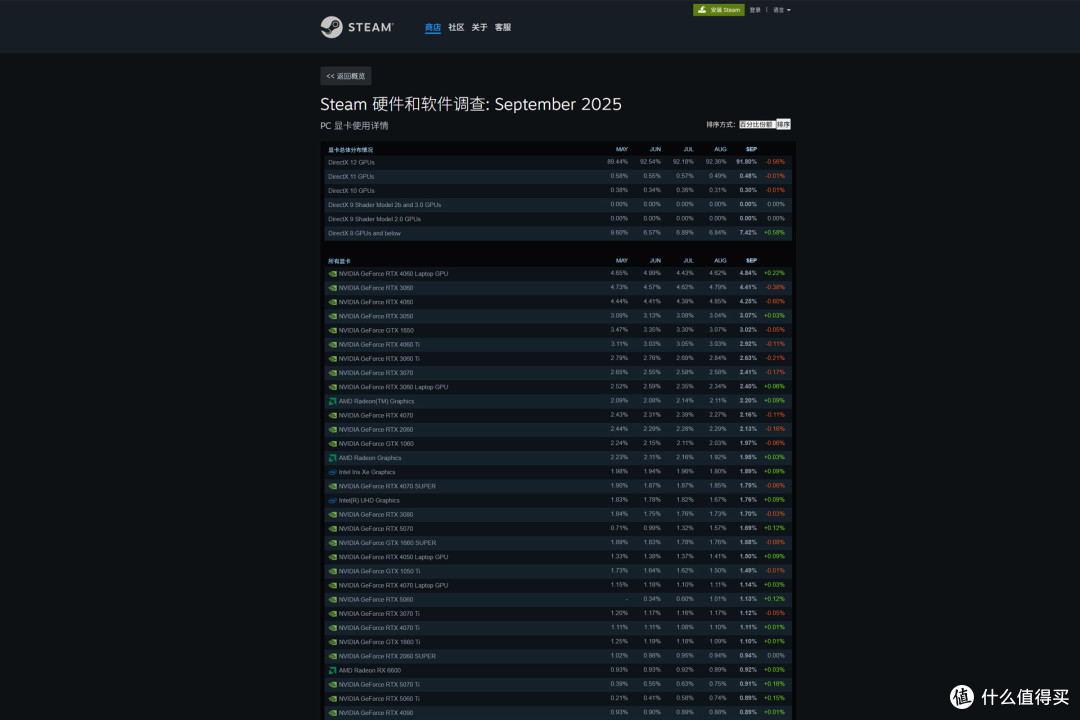This screenshot has height=720, width=1080.
Task: Click the NVIDIA GeForce RTX 2060 row name
Action: 376,429
